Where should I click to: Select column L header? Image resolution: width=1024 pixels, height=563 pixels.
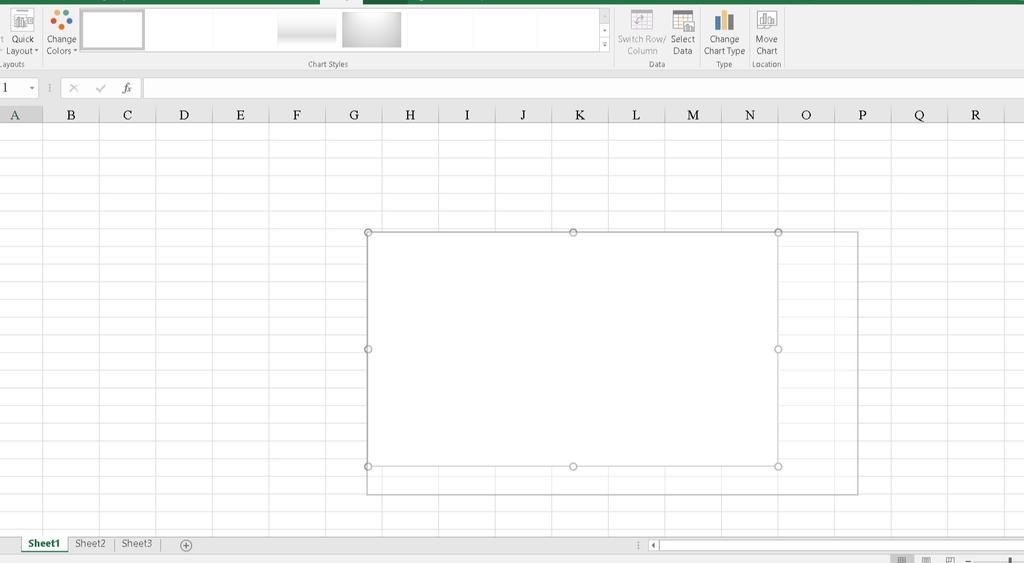[636, 115]
